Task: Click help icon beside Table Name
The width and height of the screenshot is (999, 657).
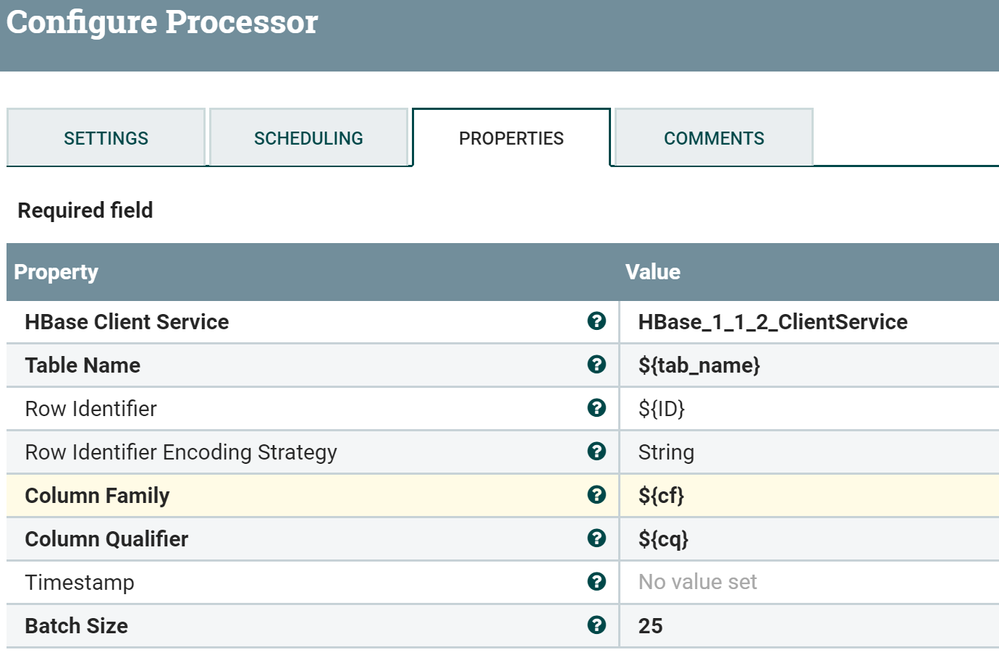Action: tap(597, 365)
